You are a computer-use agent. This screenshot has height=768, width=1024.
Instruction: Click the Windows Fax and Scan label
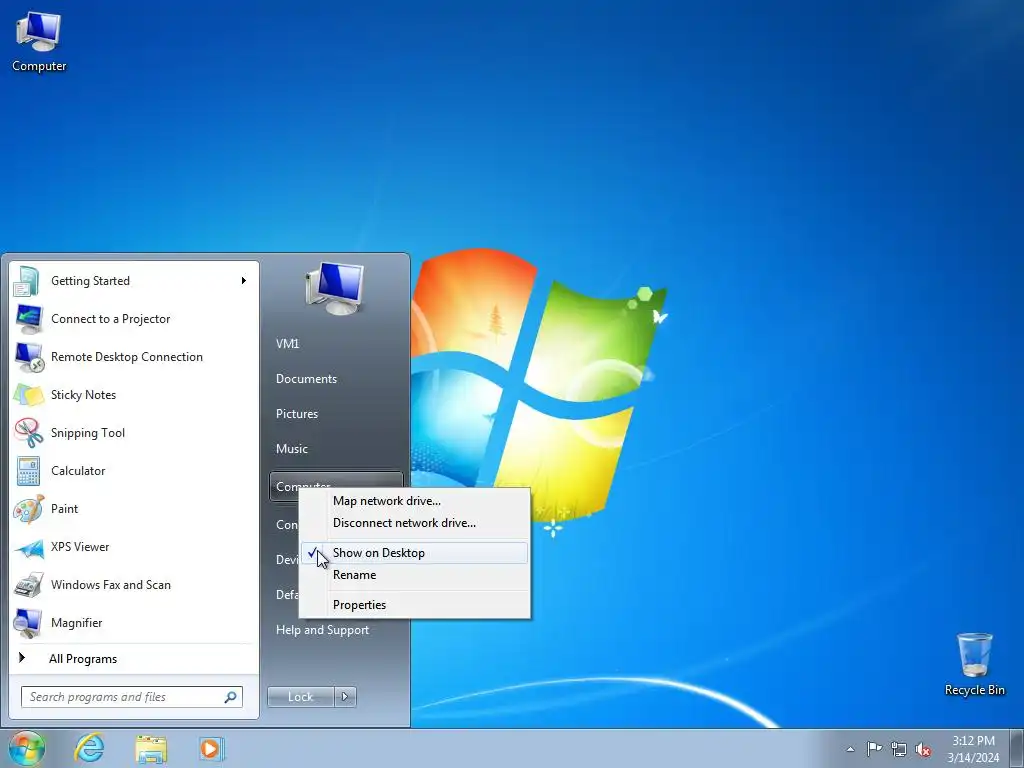pos(111,585)
